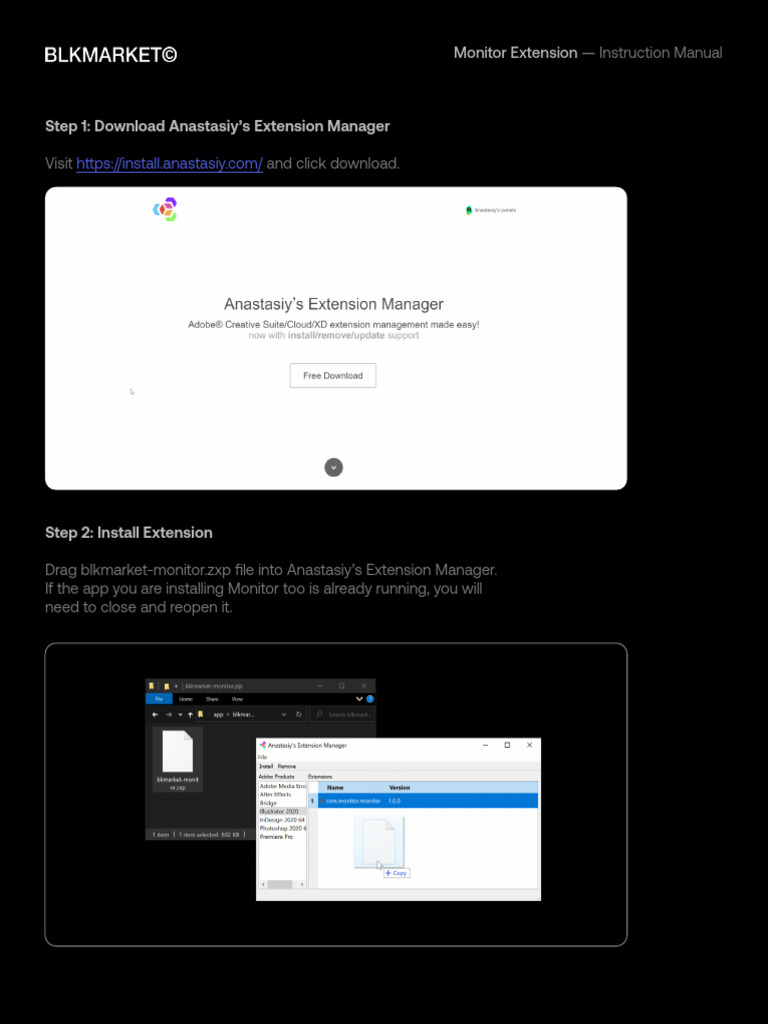Select Premiere Pro in the products list
Viewport: 768px width, 1024px height.
[283, 837]
